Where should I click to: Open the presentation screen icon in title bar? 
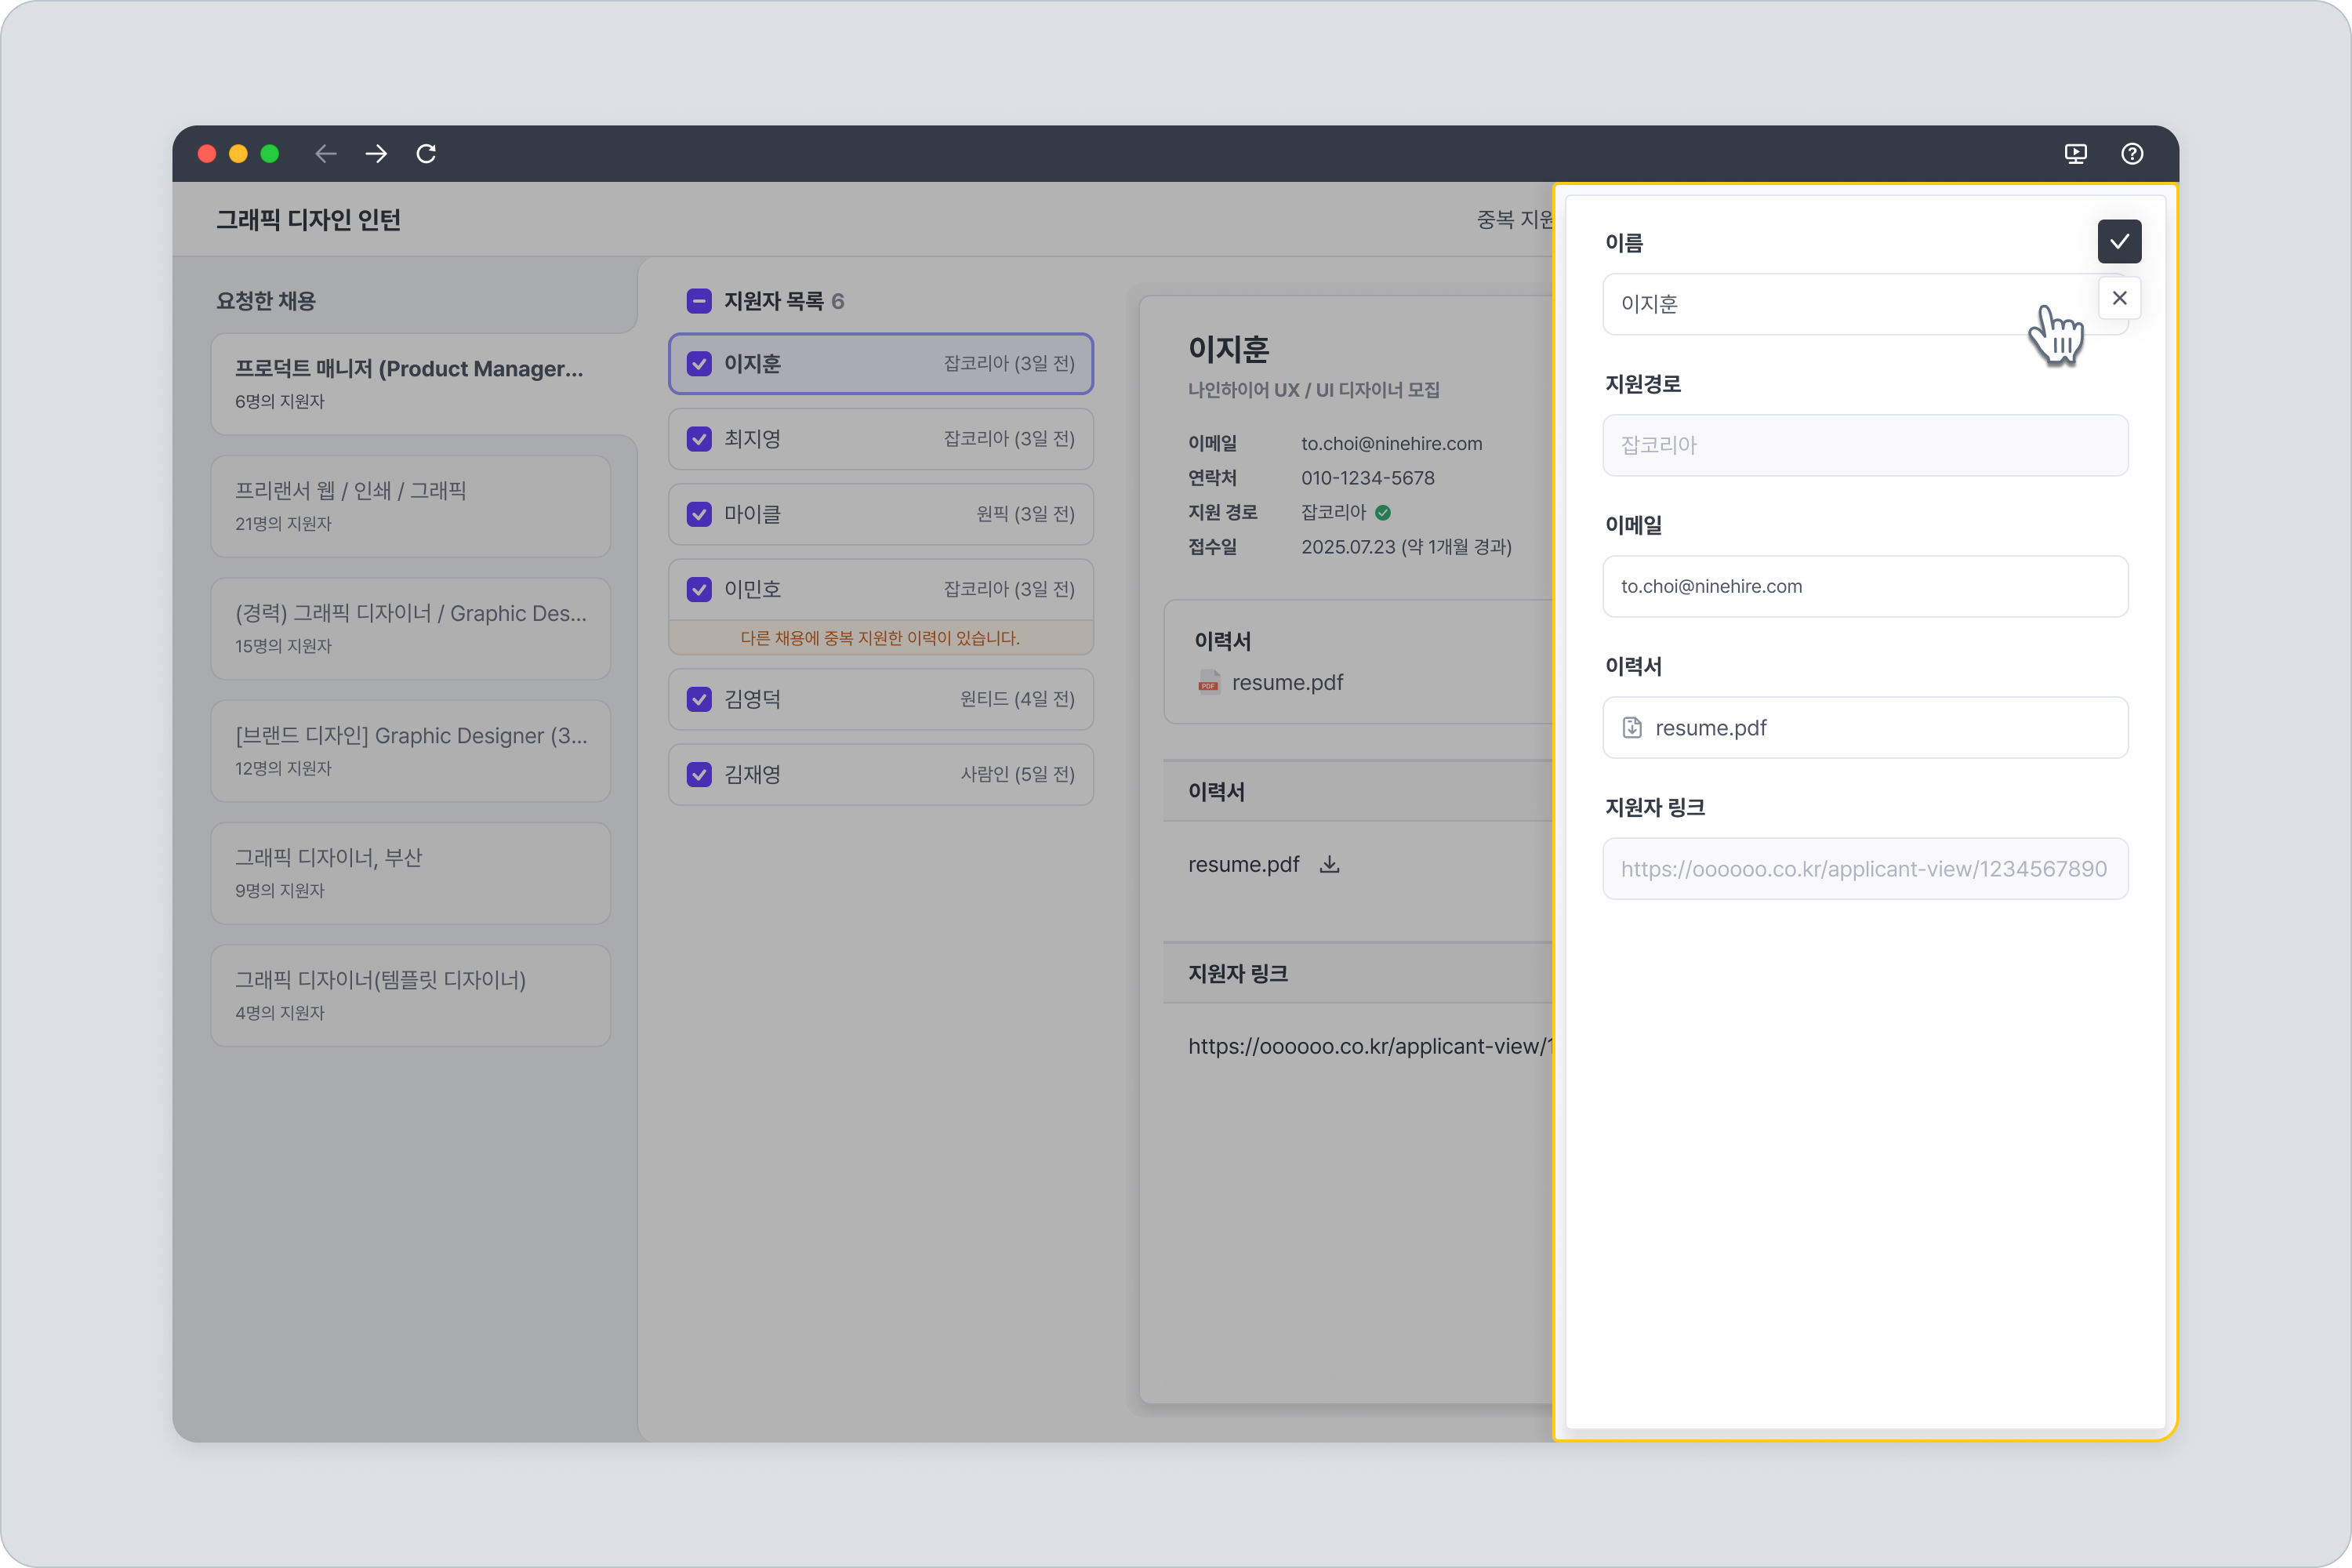point(2075,153)
